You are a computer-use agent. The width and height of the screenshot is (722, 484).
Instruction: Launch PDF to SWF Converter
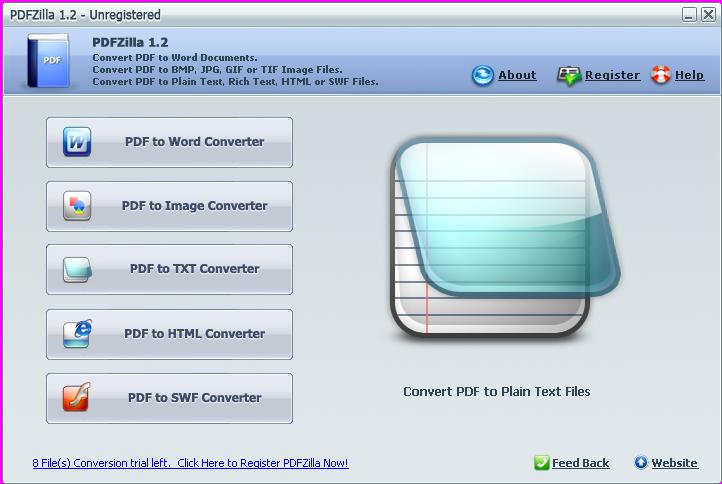(169, 398)
